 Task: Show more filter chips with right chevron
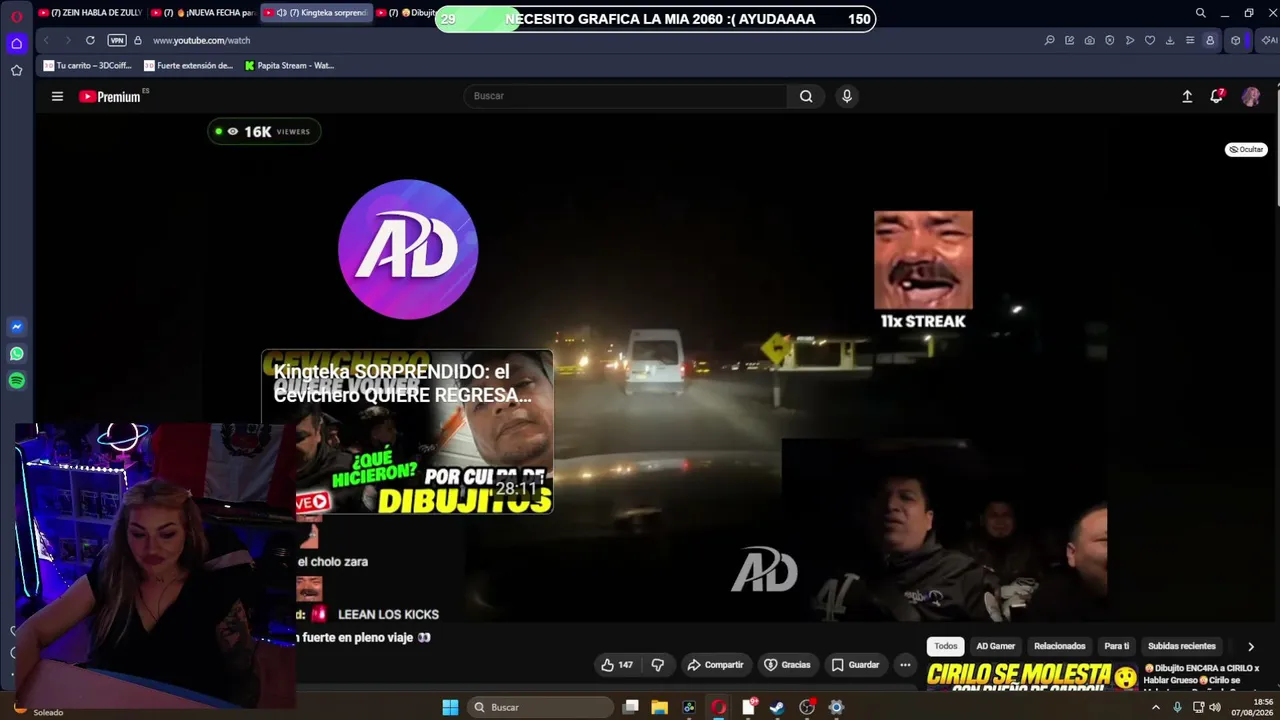tap(1250, 646)
